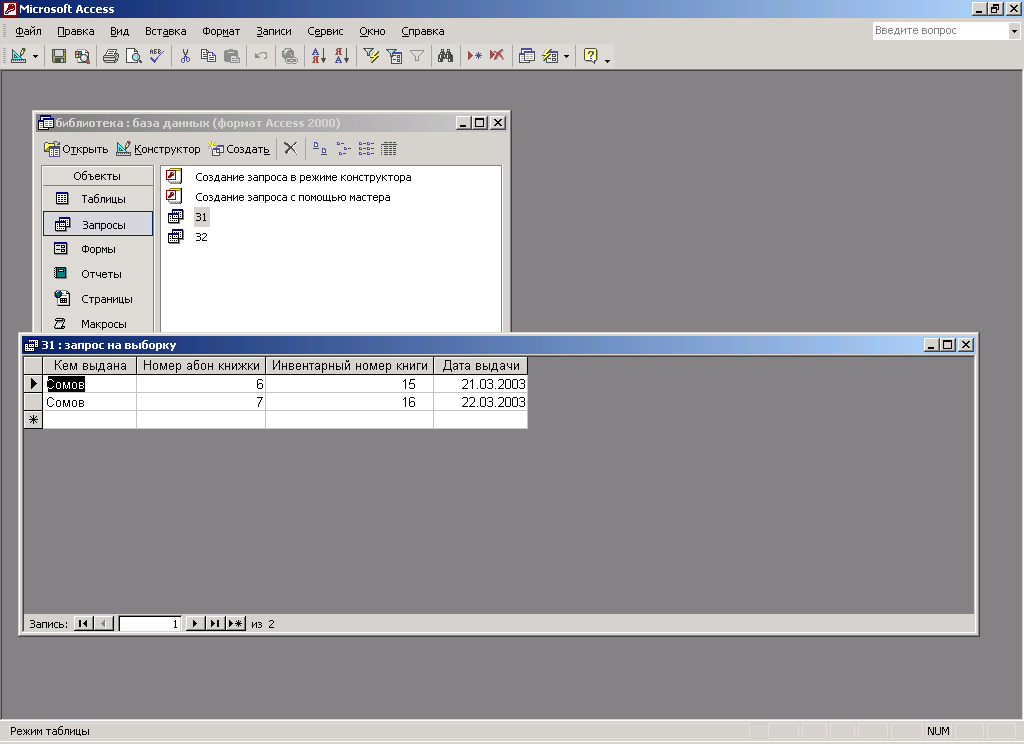Select Таблицы in the objects panel
This screenshot has width=1024, height=744.
click(x=98, y=199)
